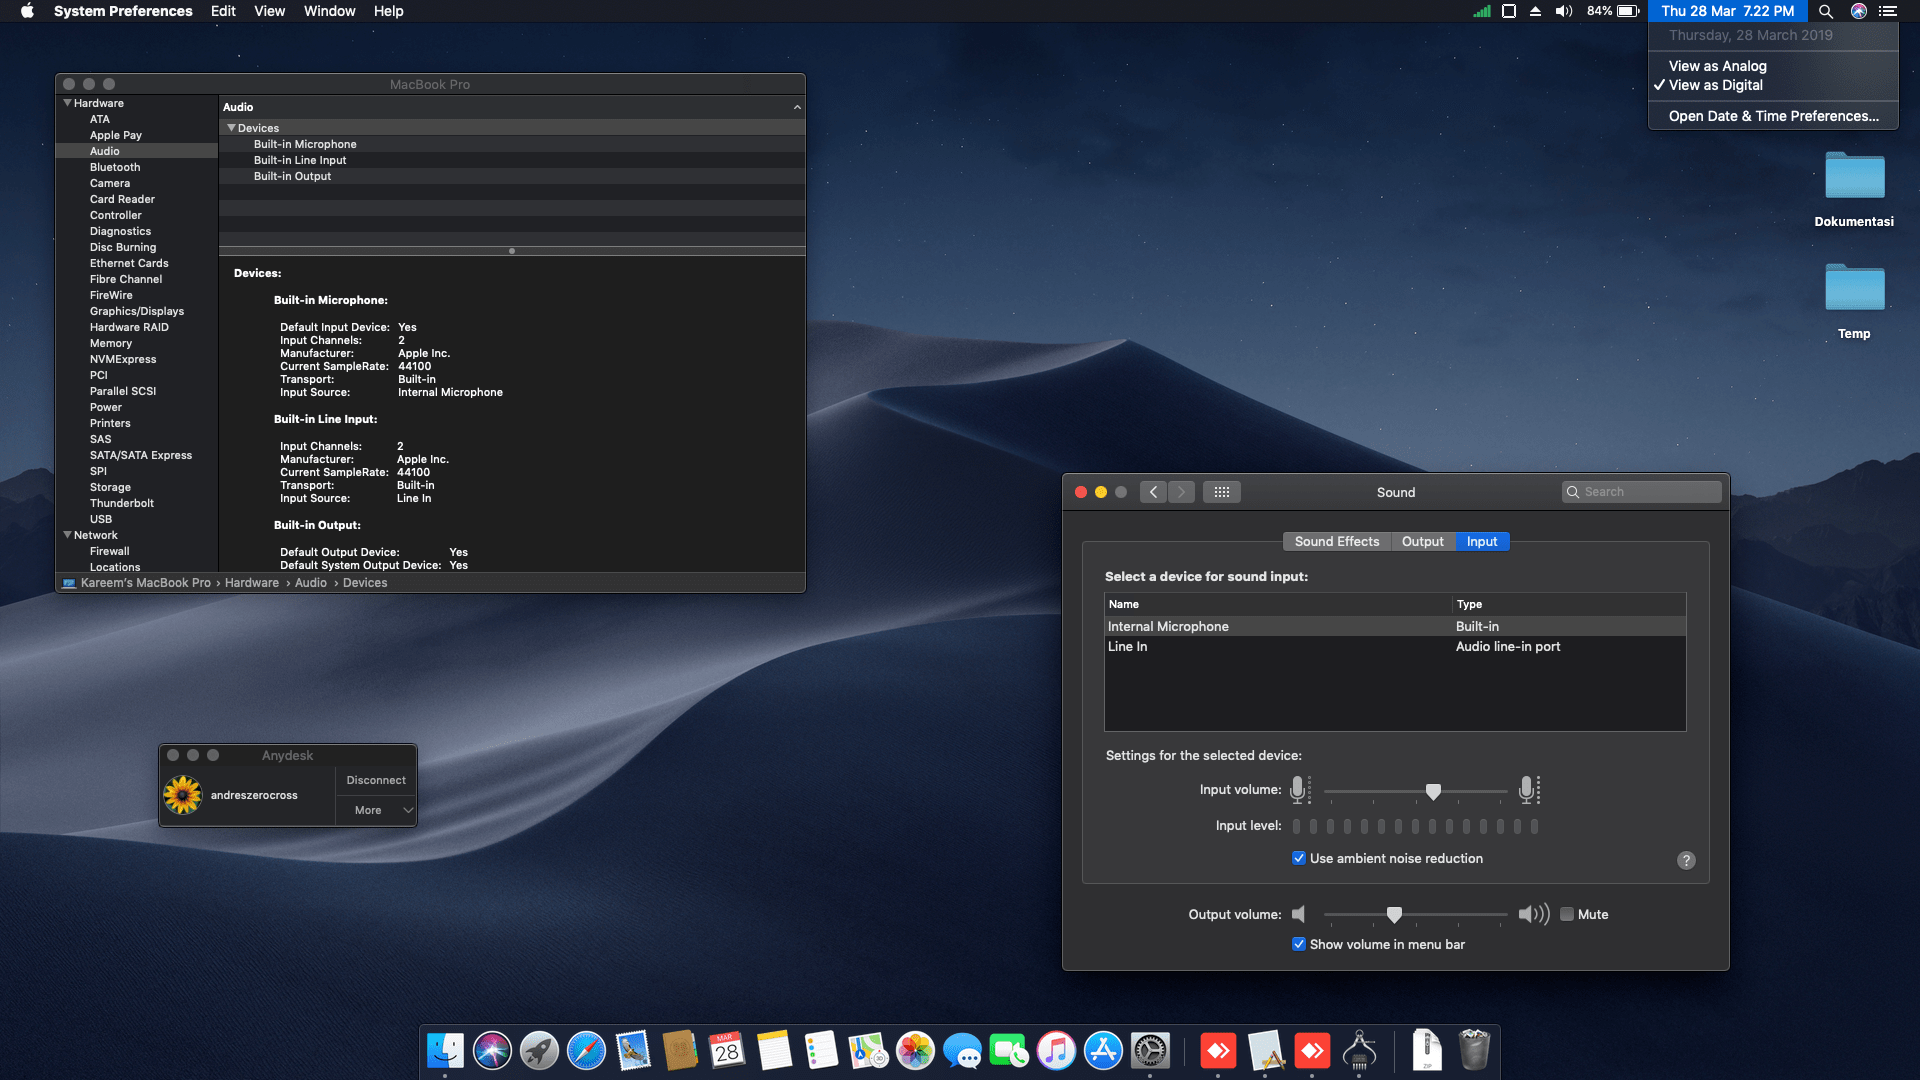Screen dimensions: 1920x1080
Task: Open Date & Time Preferences
Action: (x=1773, y=116)
